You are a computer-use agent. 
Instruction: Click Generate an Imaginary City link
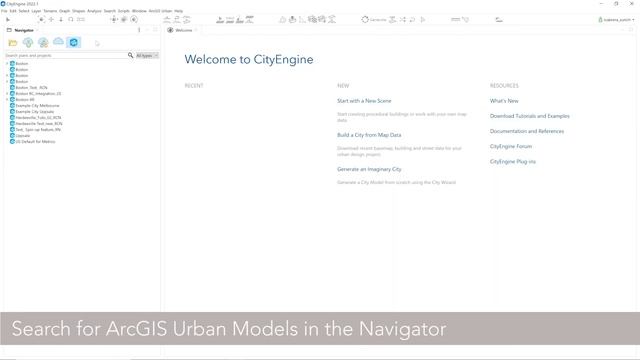pyautogui.click(x=369, y=169)
